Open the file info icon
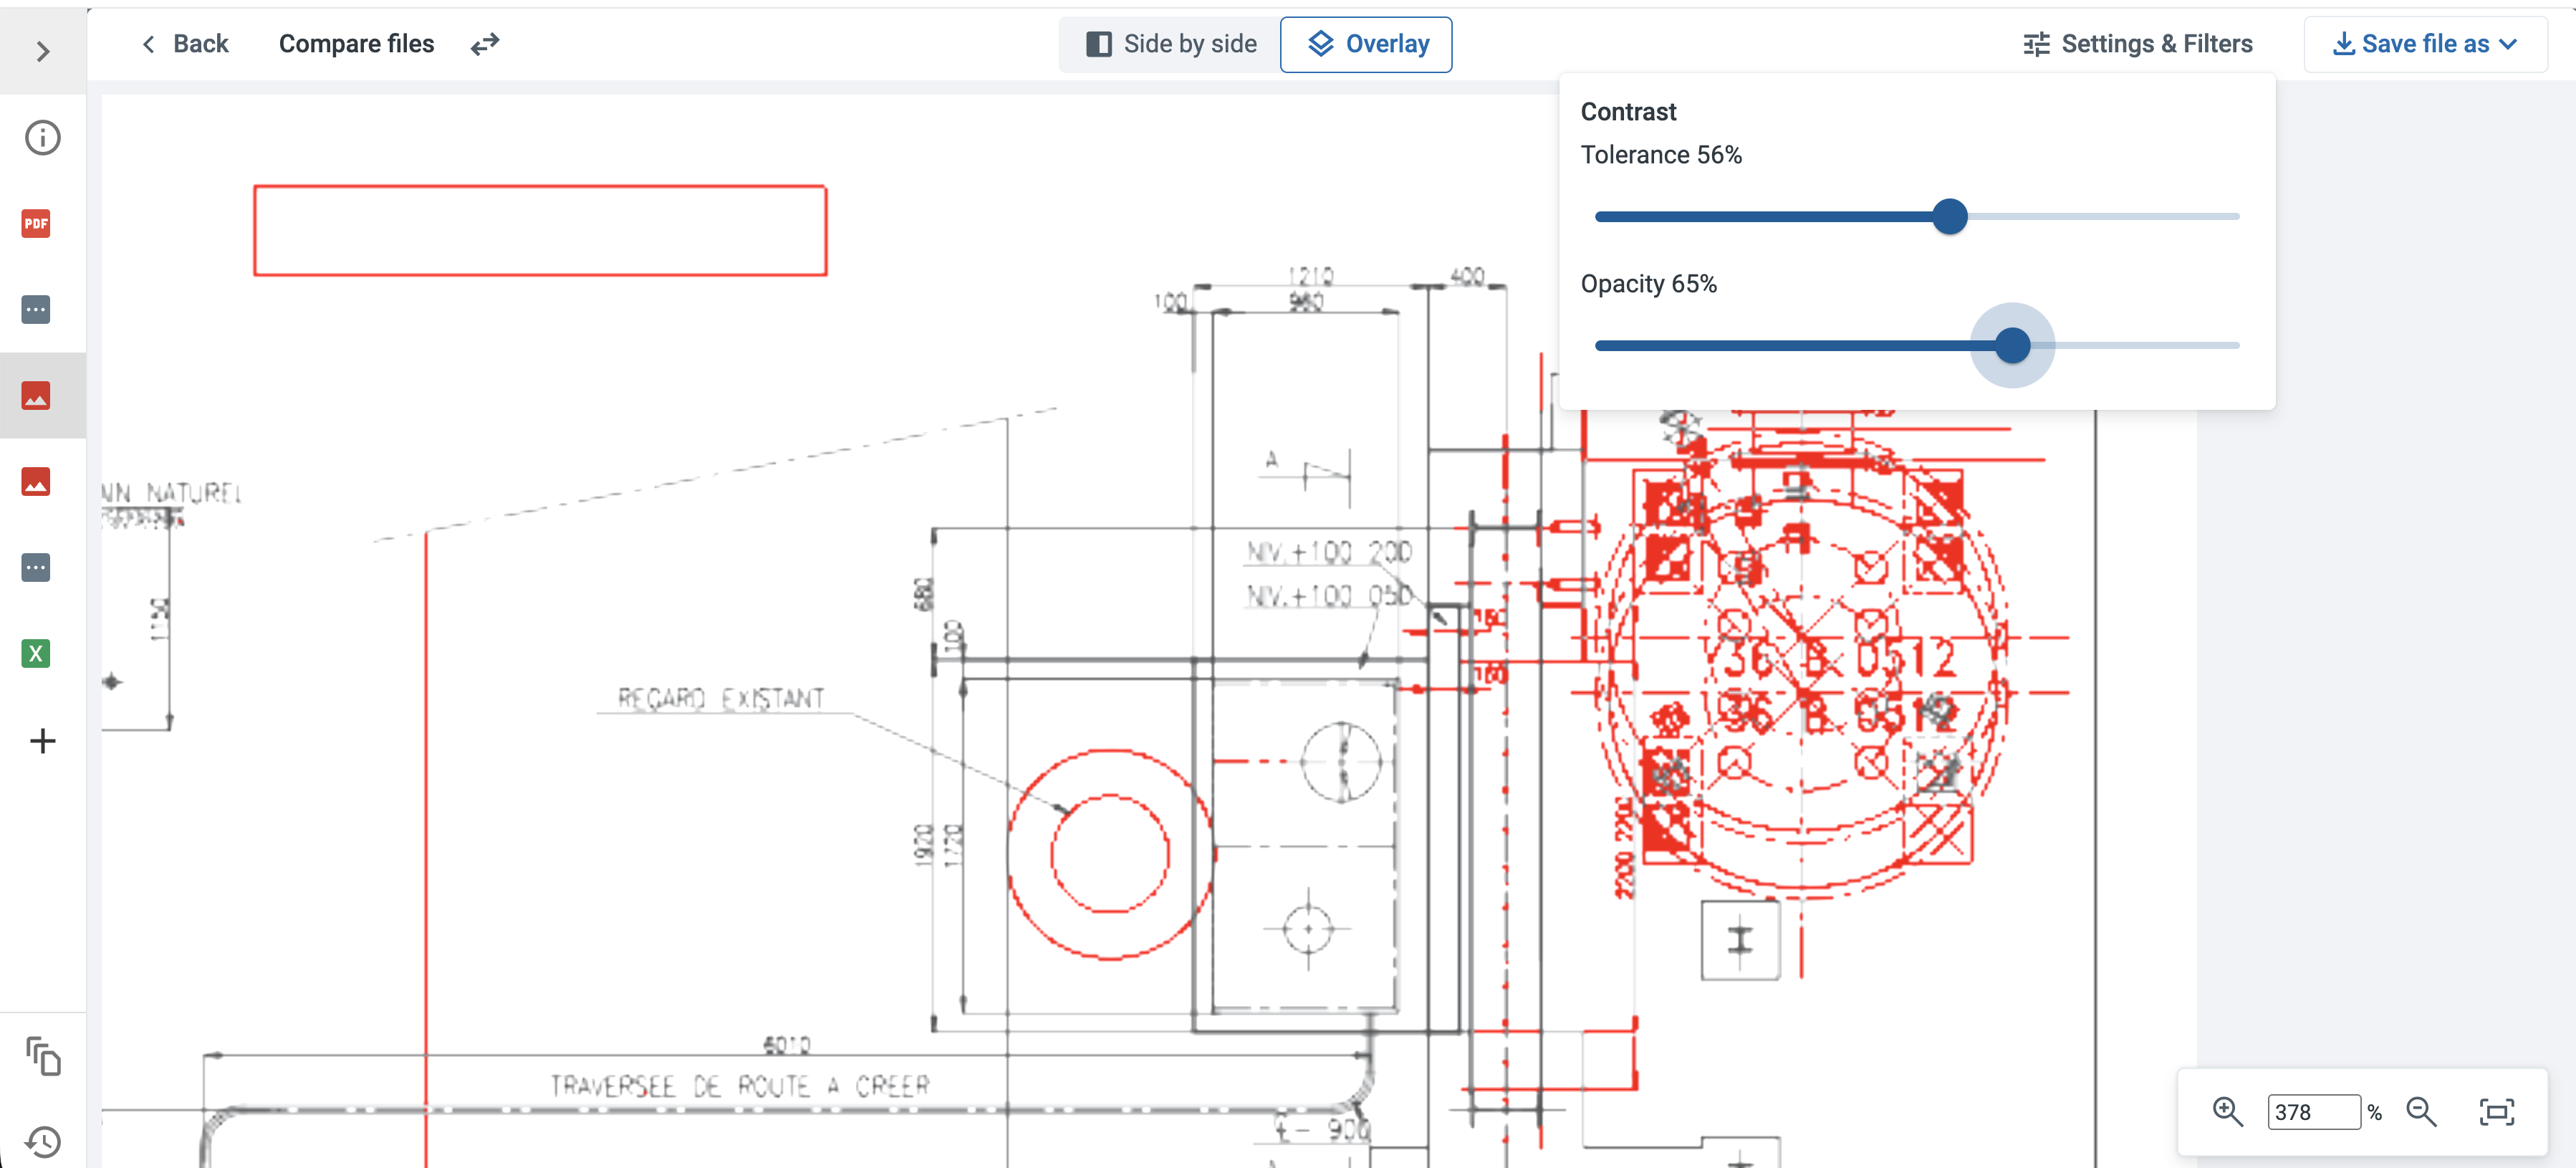2576x1168 pixels. [42, 138]
